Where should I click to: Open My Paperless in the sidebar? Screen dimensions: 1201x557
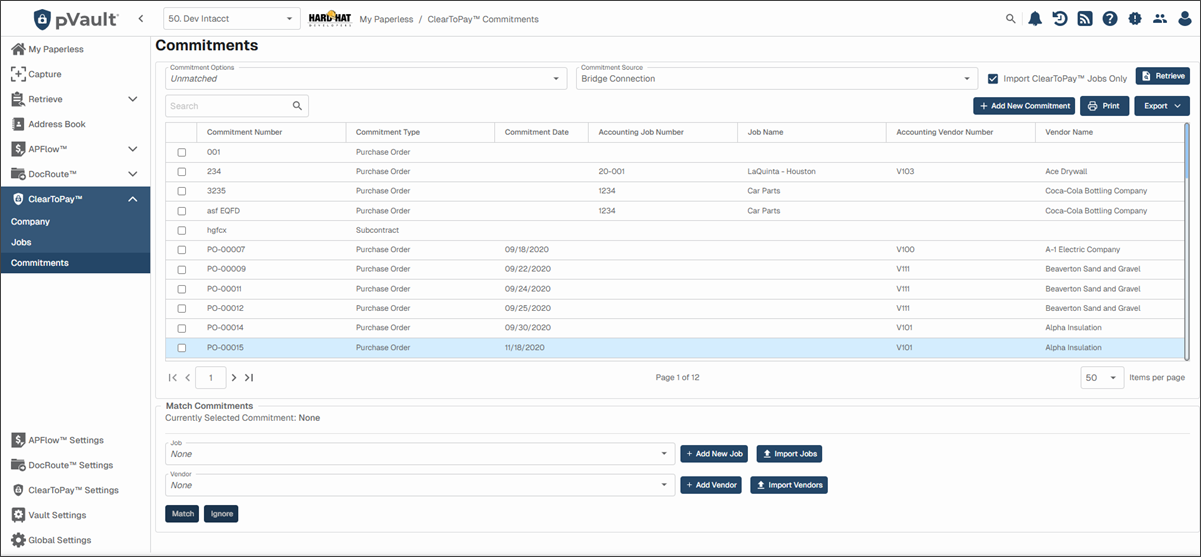pyautogui.click(x=48, y=49)
